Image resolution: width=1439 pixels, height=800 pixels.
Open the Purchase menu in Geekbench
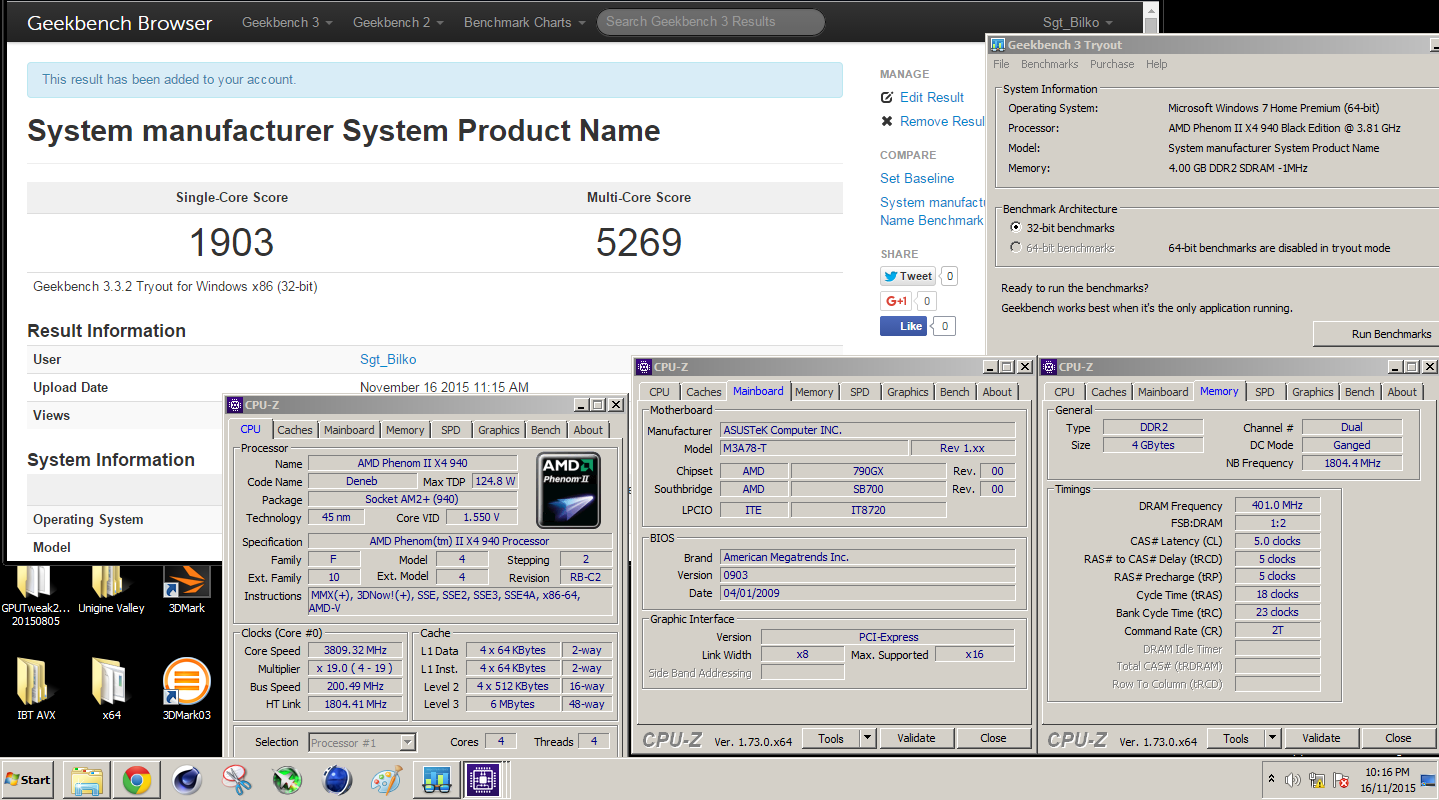(1112, 64)
